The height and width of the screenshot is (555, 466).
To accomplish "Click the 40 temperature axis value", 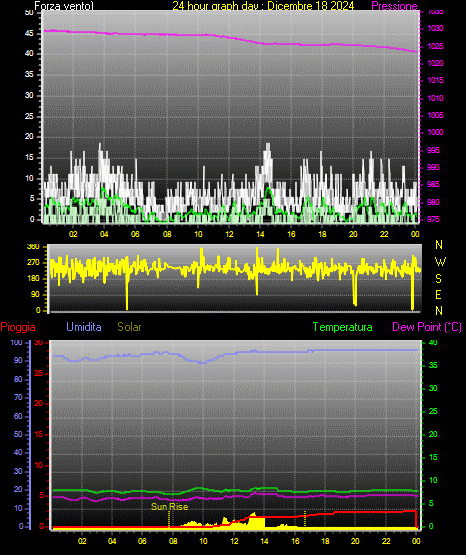I will coord(433,343).
